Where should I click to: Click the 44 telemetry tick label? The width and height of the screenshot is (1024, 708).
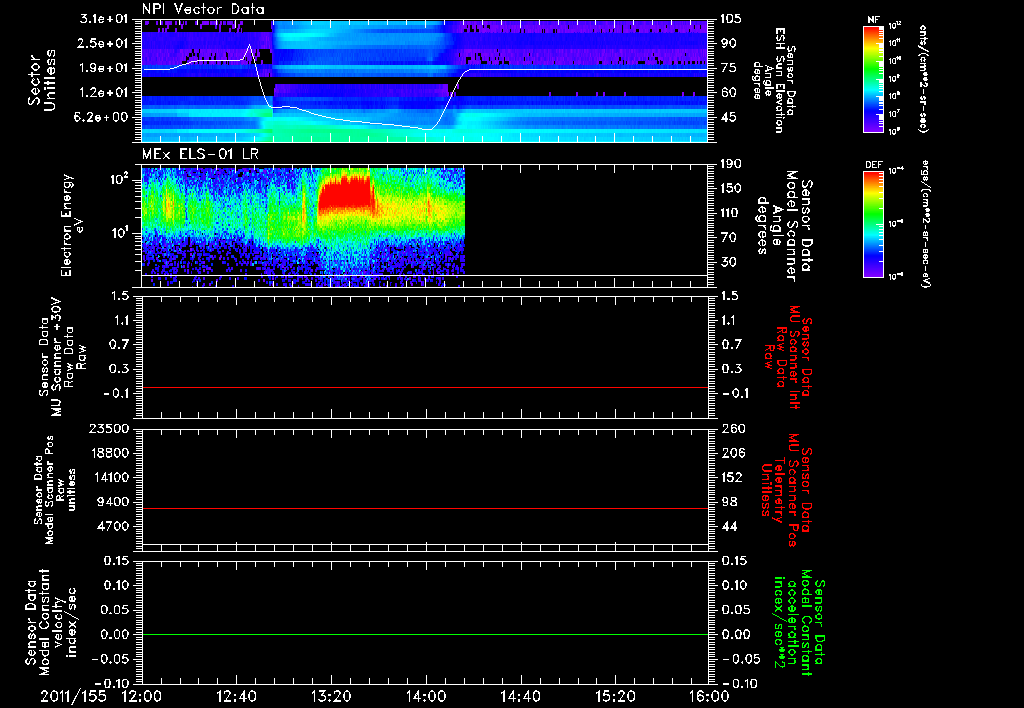coord(729,526)
